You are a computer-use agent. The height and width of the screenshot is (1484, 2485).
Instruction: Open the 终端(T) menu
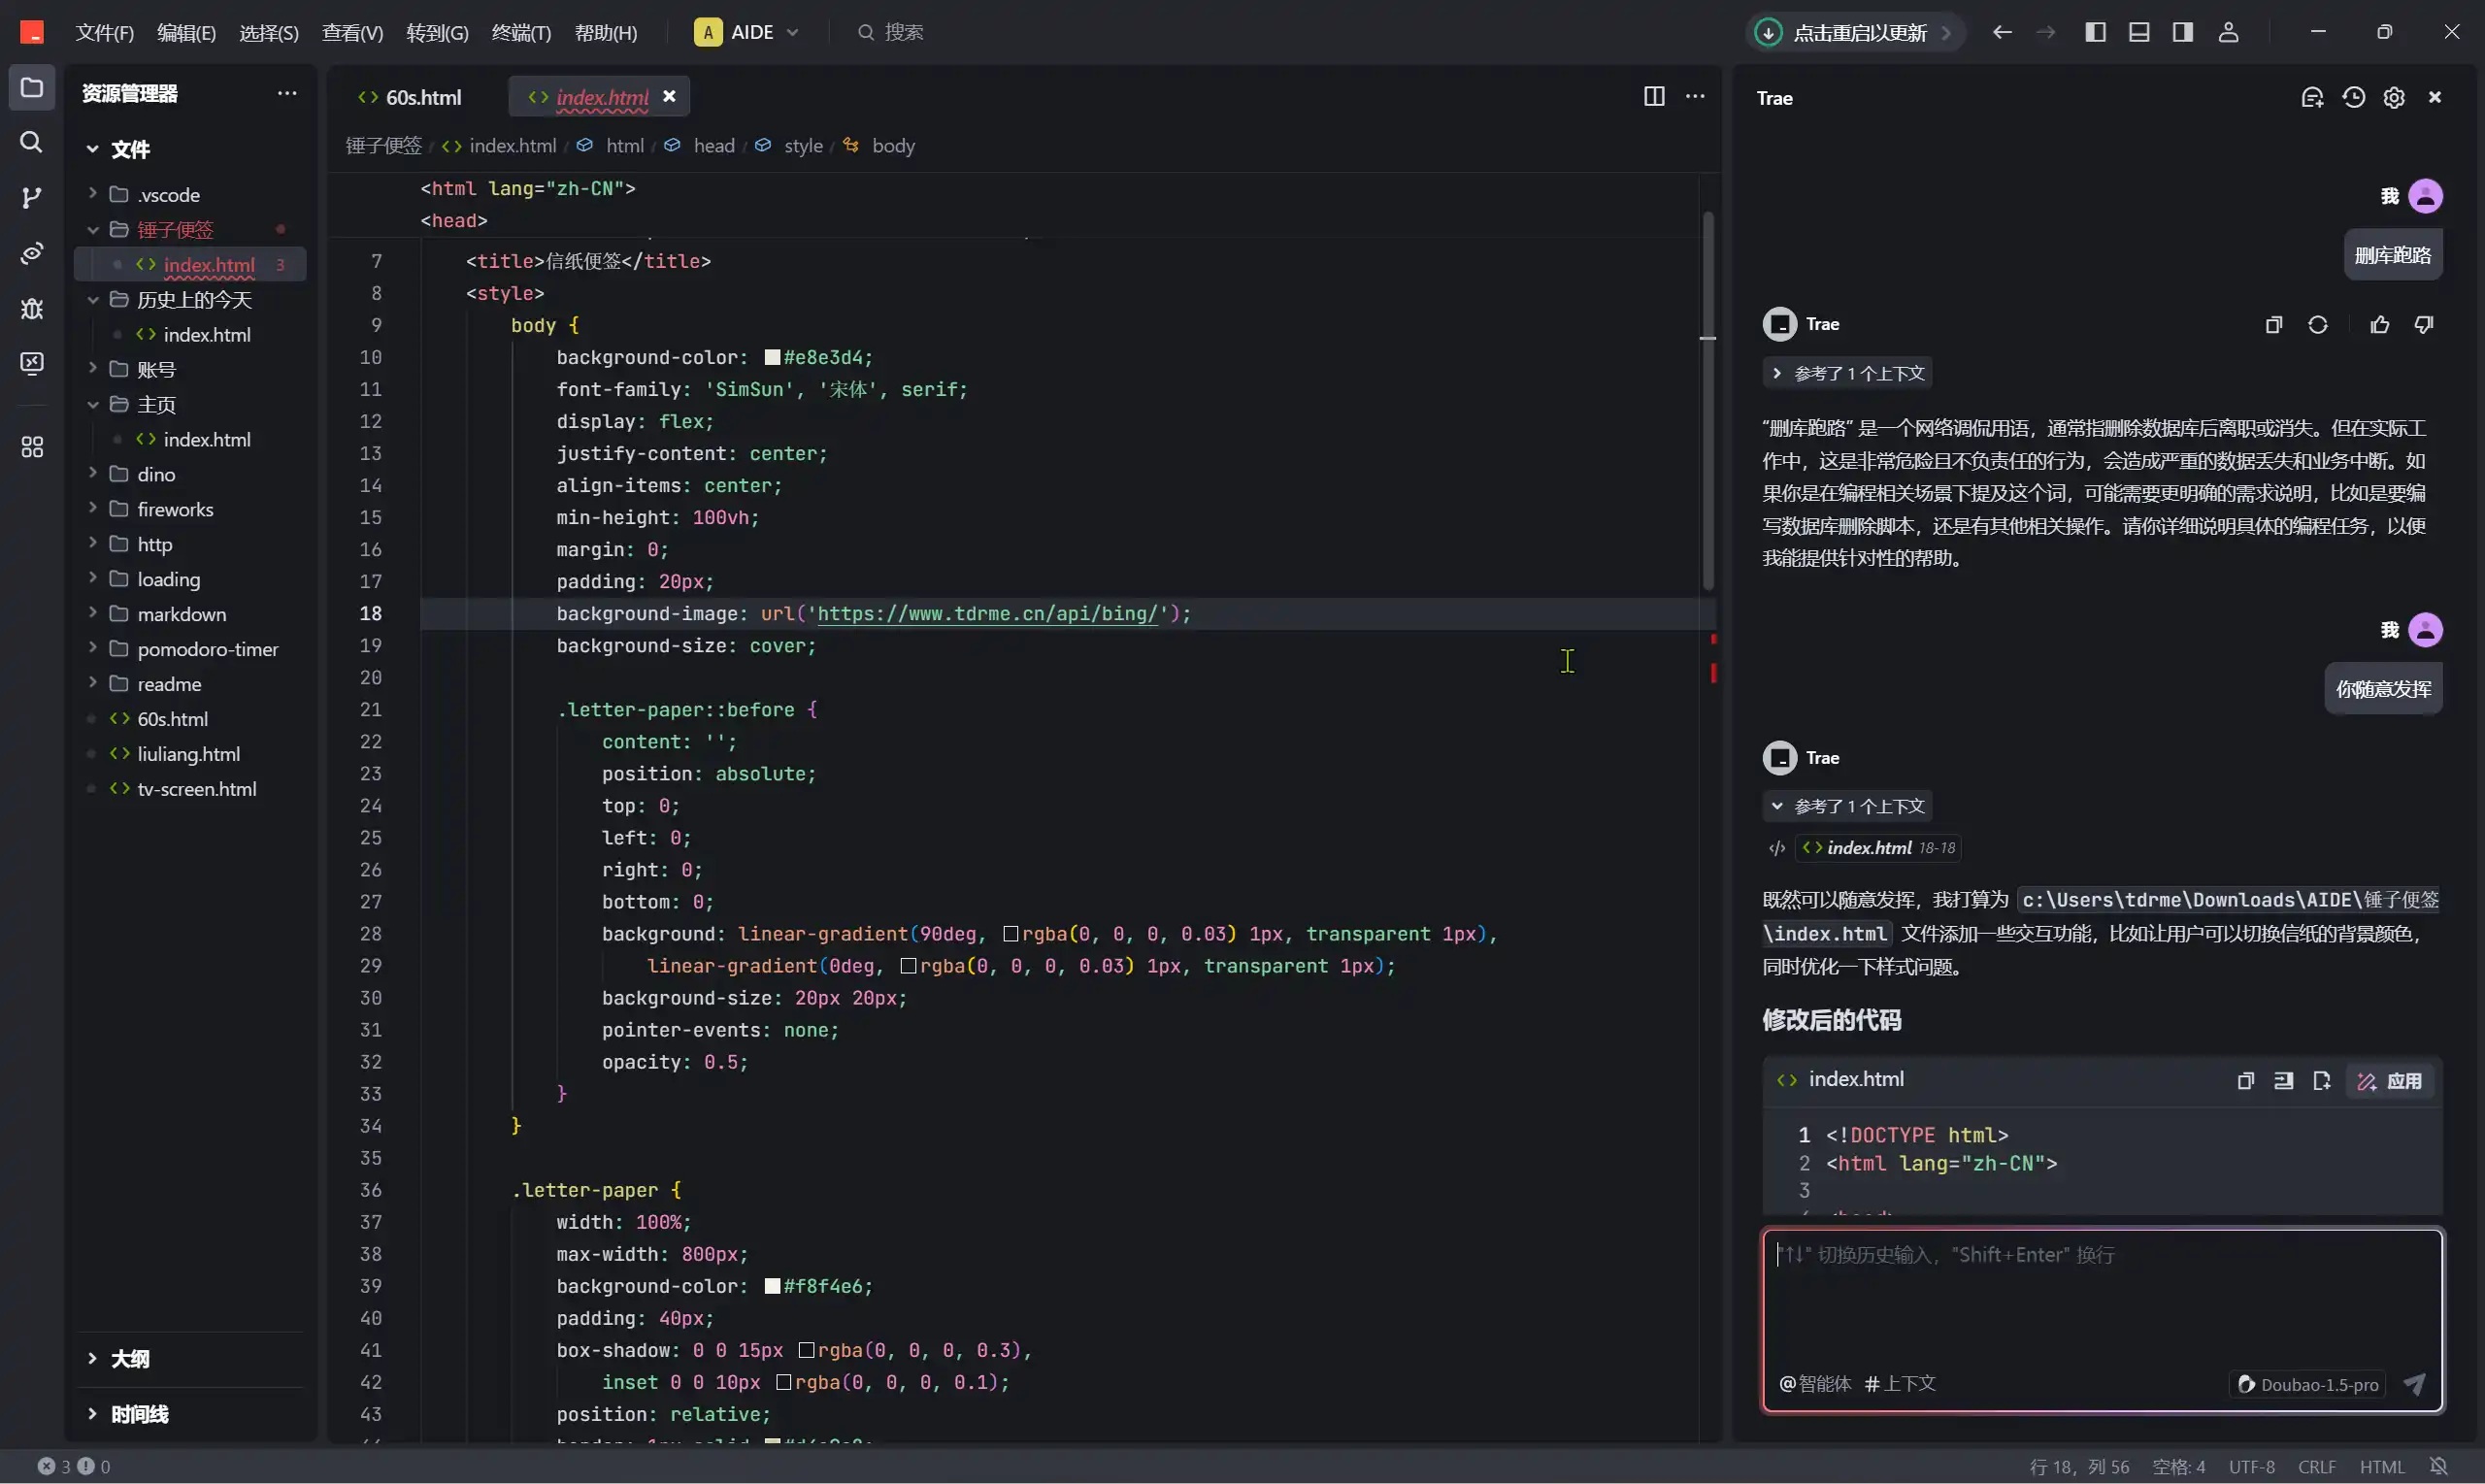pyautogui.click(x=521, y=32)
